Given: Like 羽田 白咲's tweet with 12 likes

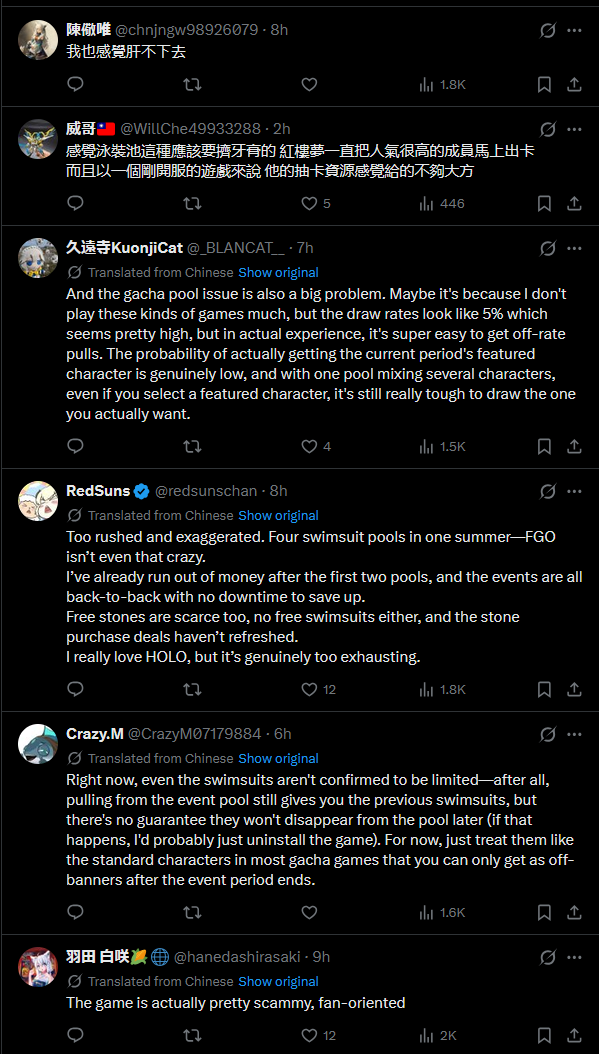Looking at the screenshot, I should [318, 1035].
